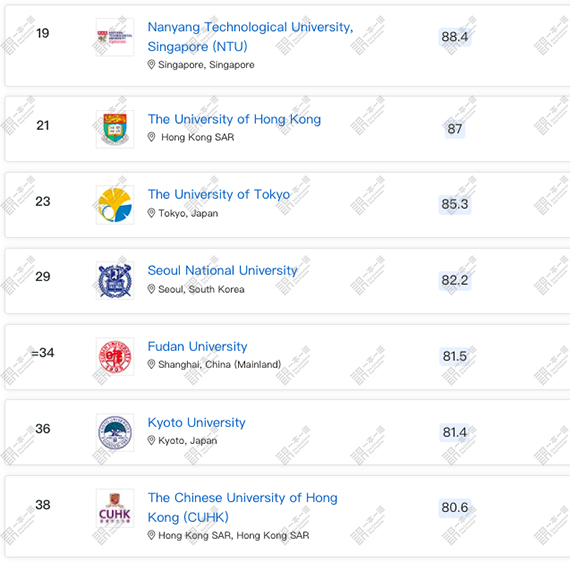This screenshot has width=570, height=562.
Task: Click the location pin beside Kyoto, Japan
Action: [151, 441]
